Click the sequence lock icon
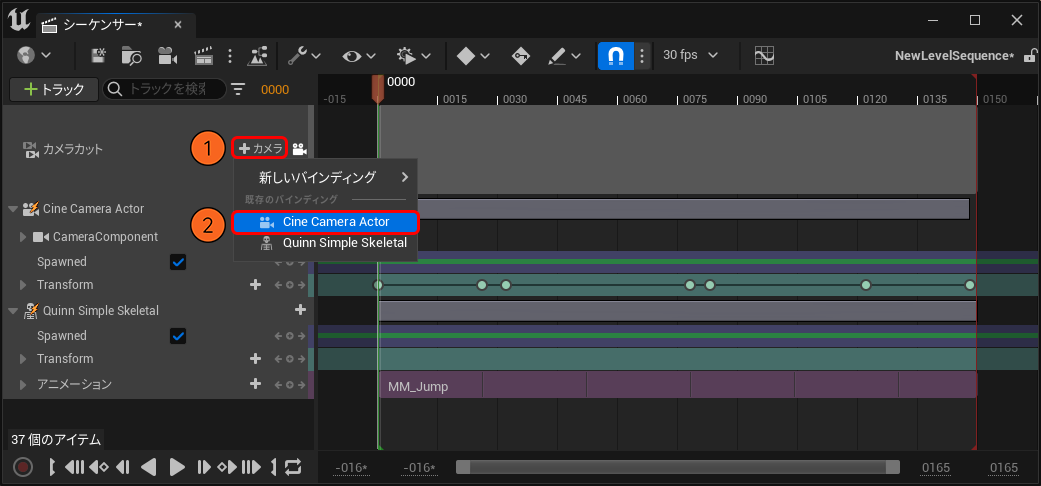 pos(1030,55)
